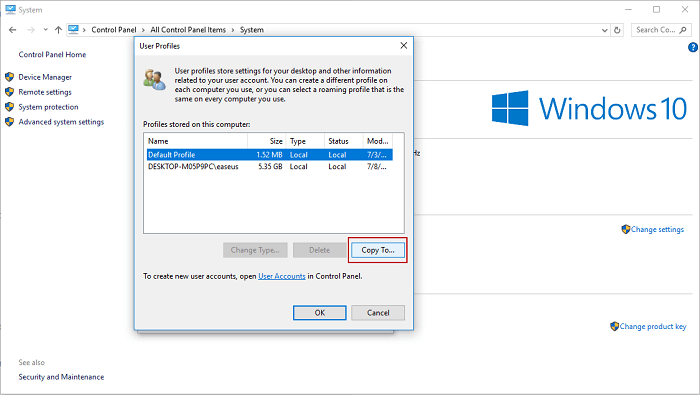
Task: Click the System title bar icon
Action: pos(10,9)
